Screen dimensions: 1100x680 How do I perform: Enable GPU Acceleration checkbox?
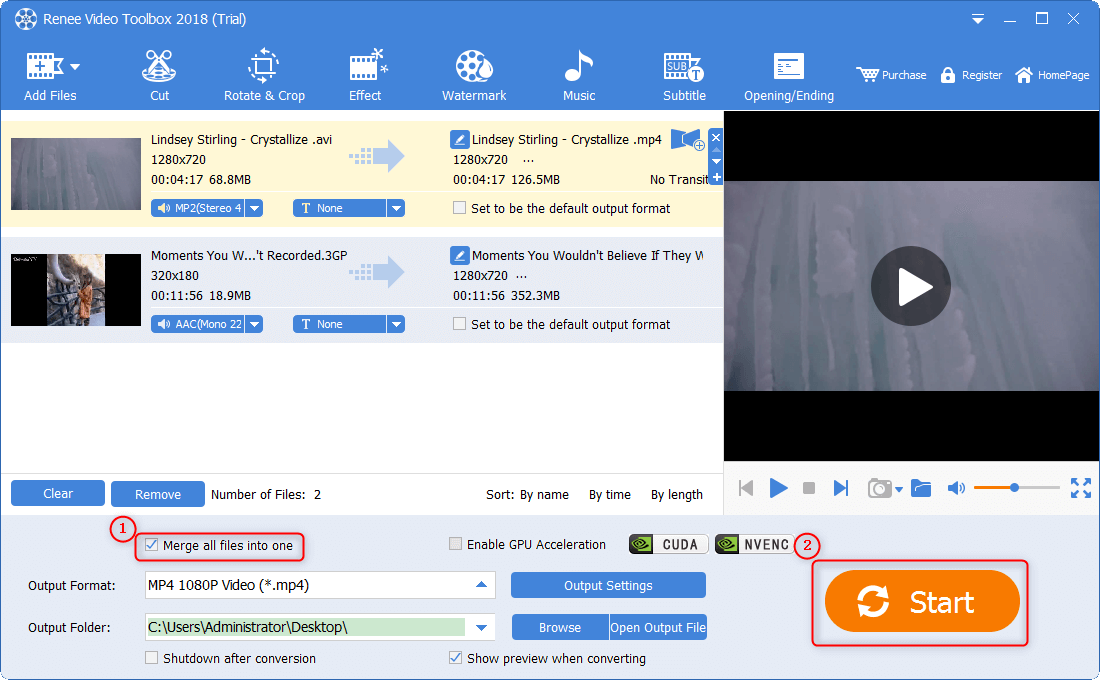click(456, 545)
